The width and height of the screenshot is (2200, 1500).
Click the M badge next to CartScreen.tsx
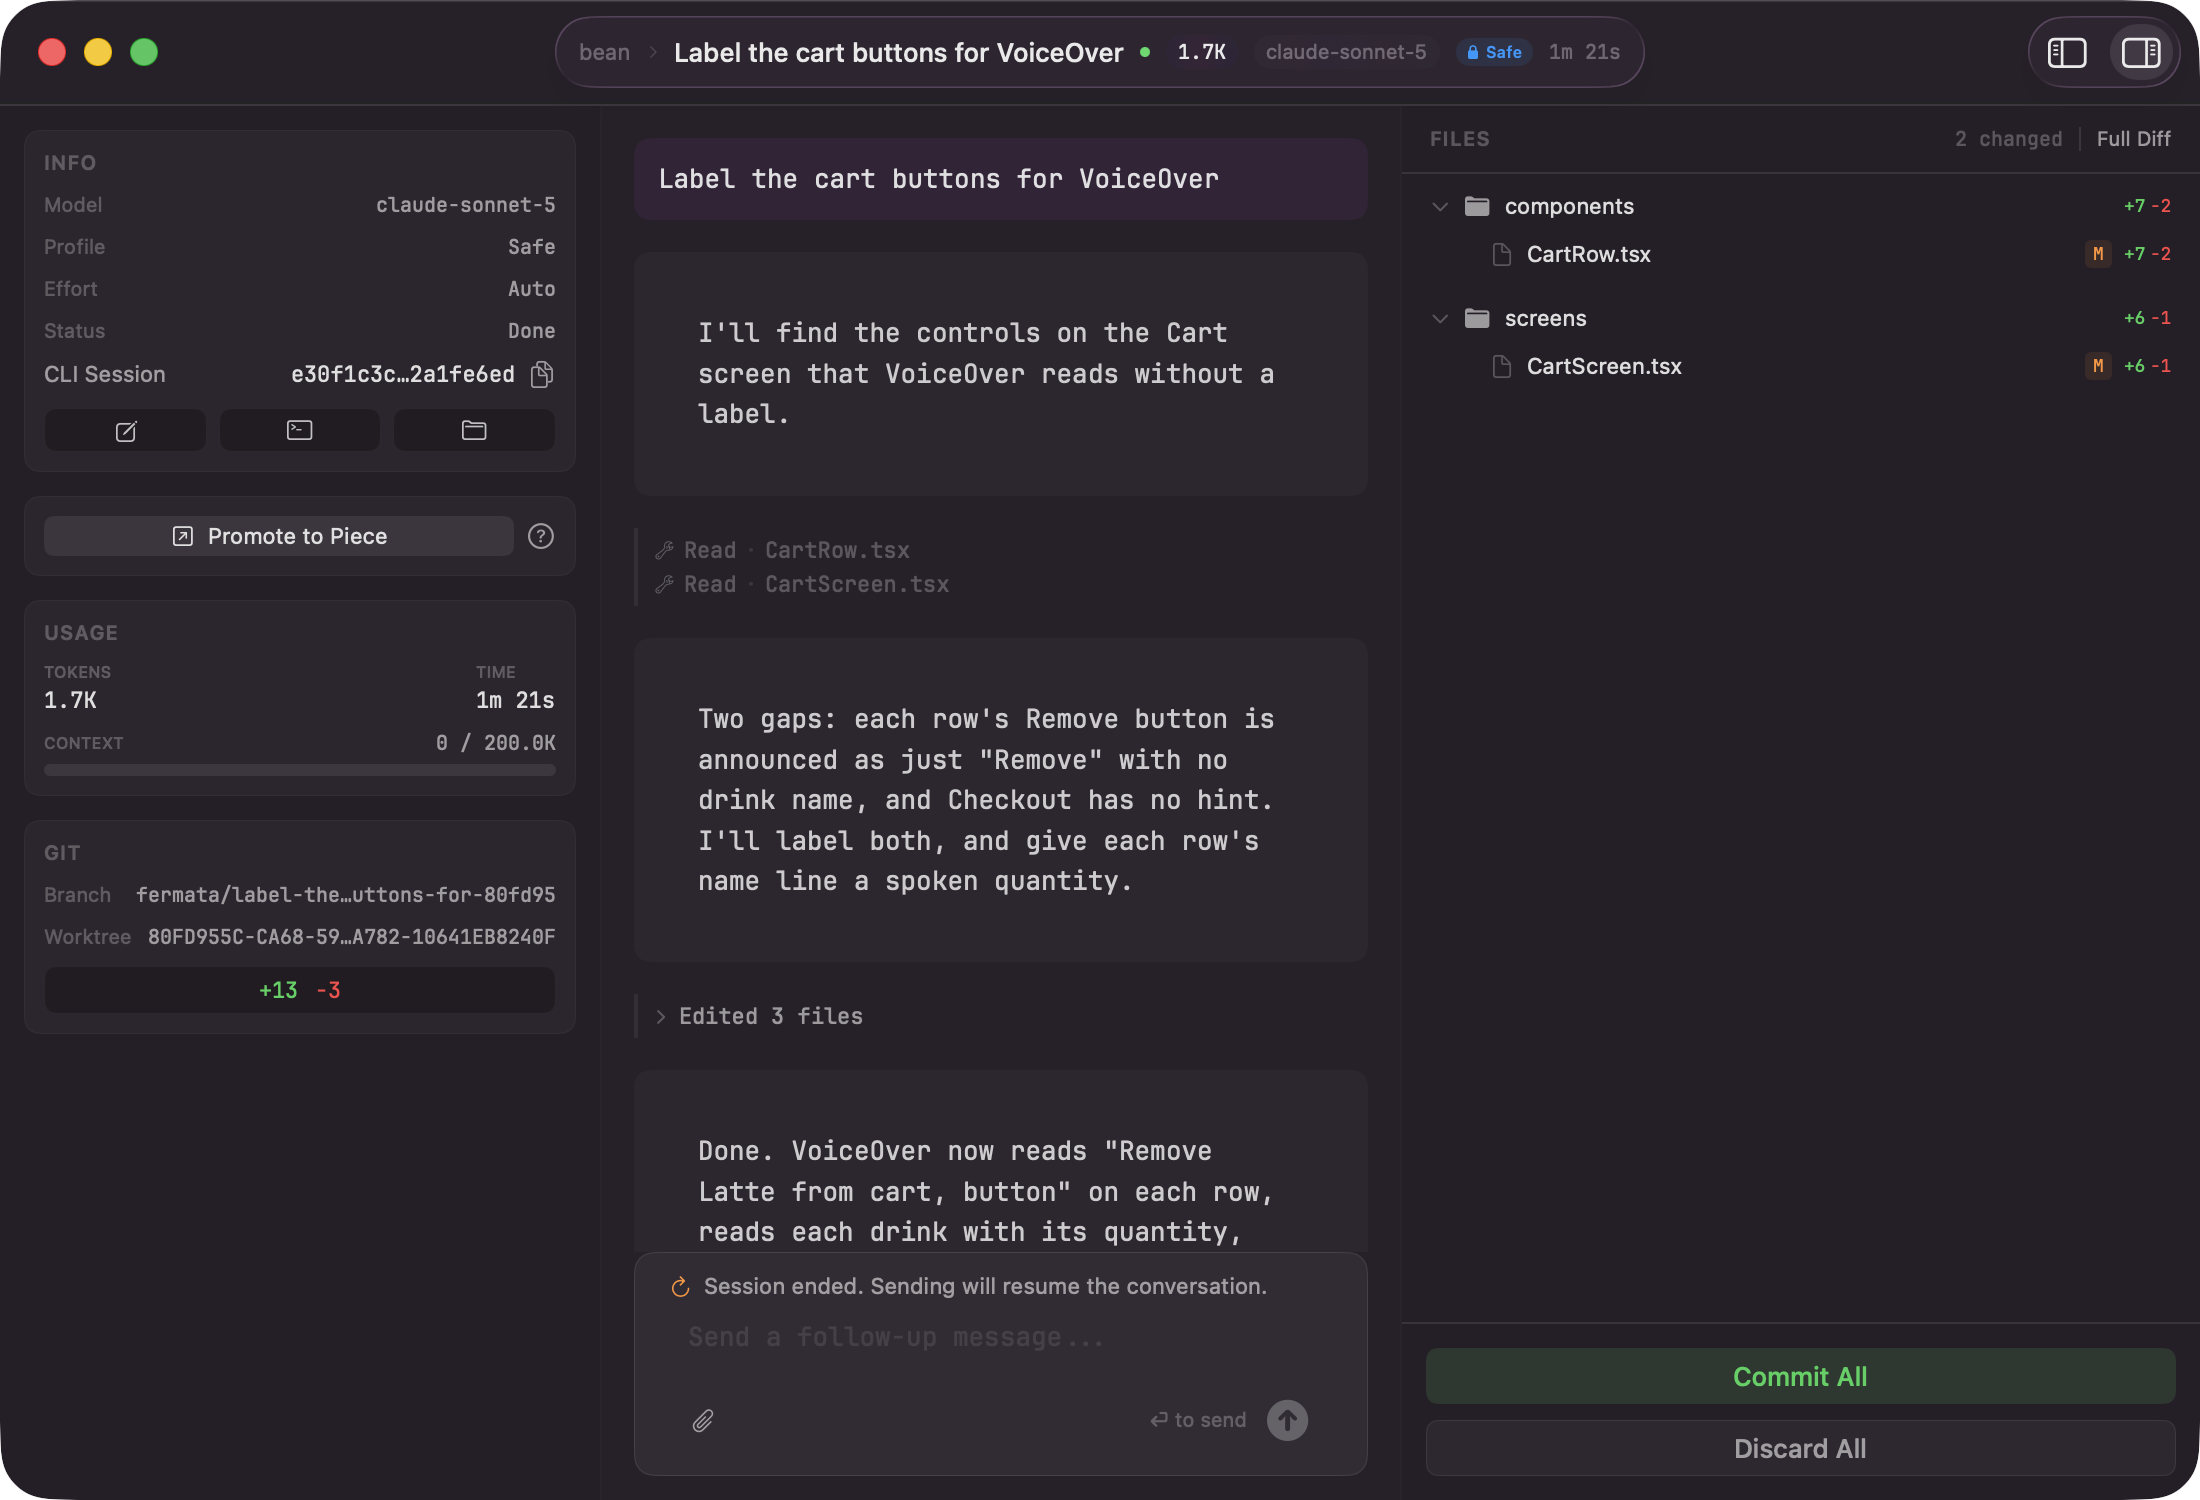click(x=2098, y=366)
